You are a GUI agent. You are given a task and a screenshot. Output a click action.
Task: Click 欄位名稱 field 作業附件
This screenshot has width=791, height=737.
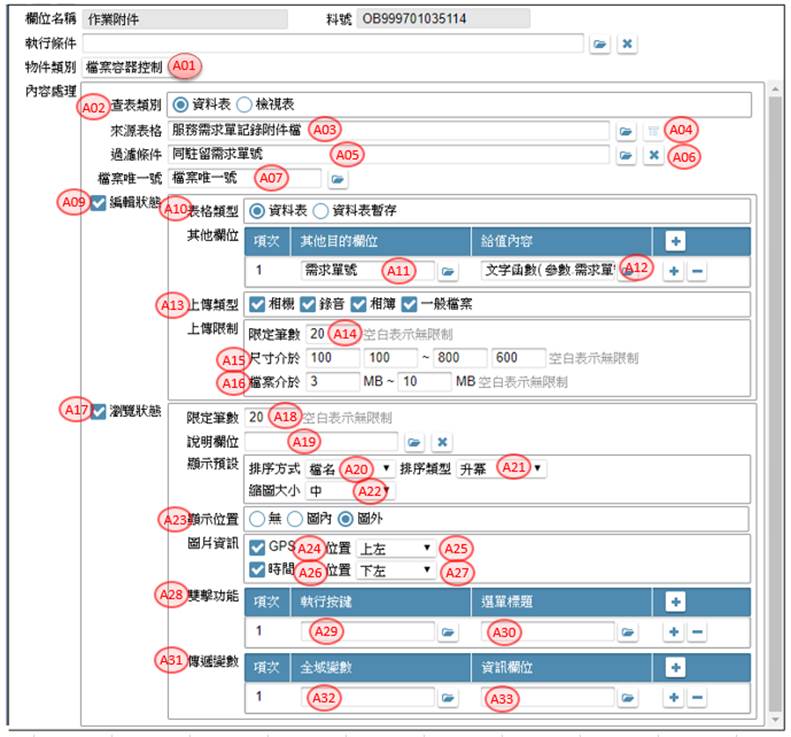[x=185, y=19]
